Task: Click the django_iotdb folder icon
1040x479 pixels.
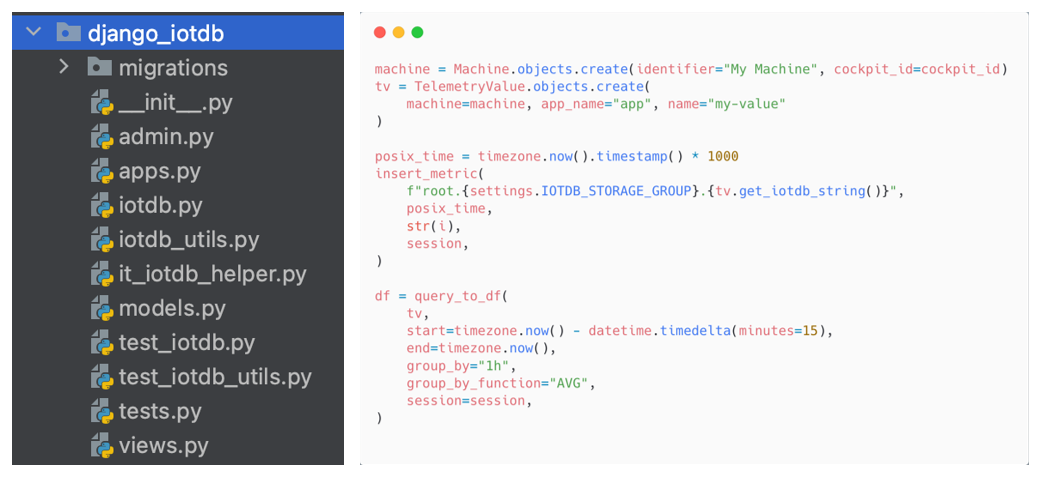Action: tap(68, 32)
